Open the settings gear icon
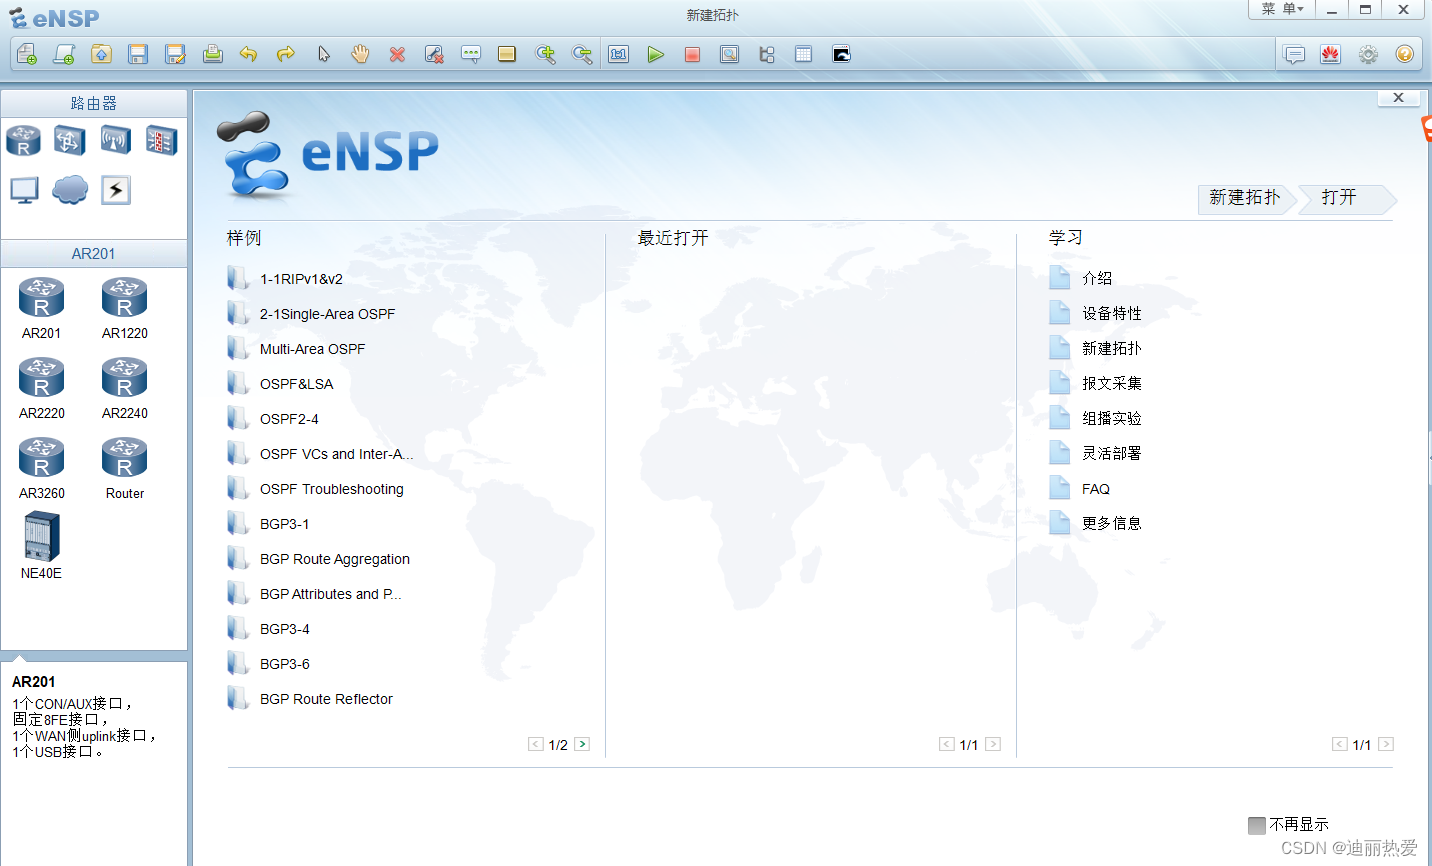Screen dimensions: 1432x866 [x=1368, y=54]
